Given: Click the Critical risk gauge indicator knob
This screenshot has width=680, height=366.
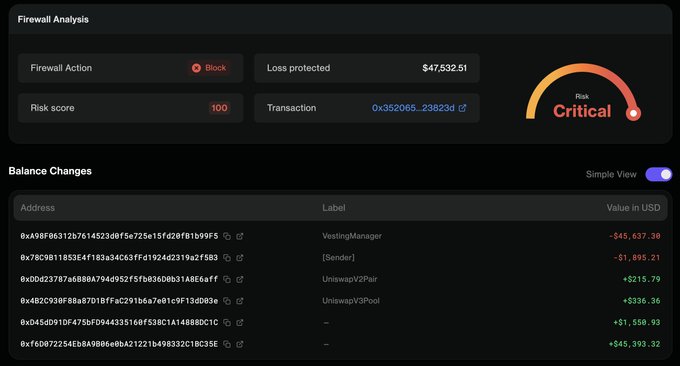Looking at the screenshot, I should click(x=633, y=114).
